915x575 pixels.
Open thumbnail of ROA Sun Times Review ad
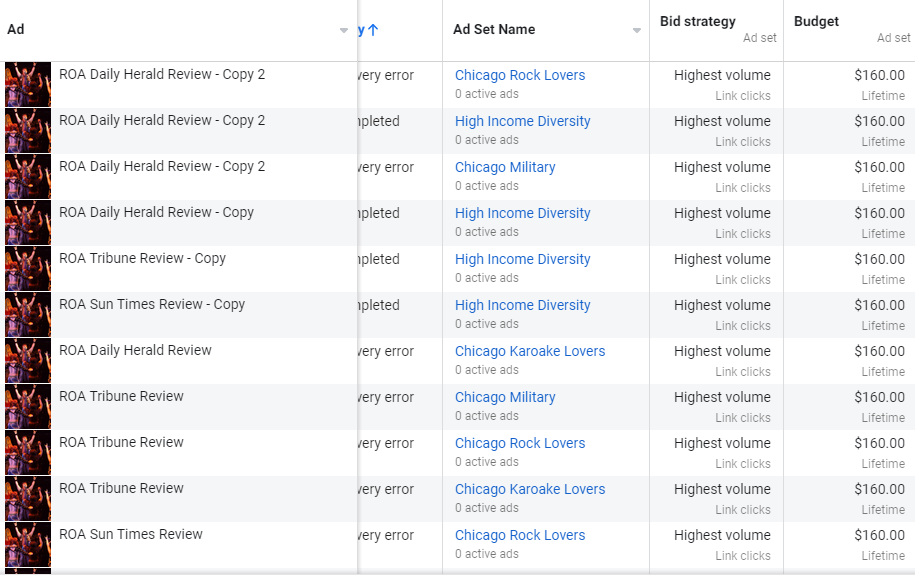click(28, 545)
